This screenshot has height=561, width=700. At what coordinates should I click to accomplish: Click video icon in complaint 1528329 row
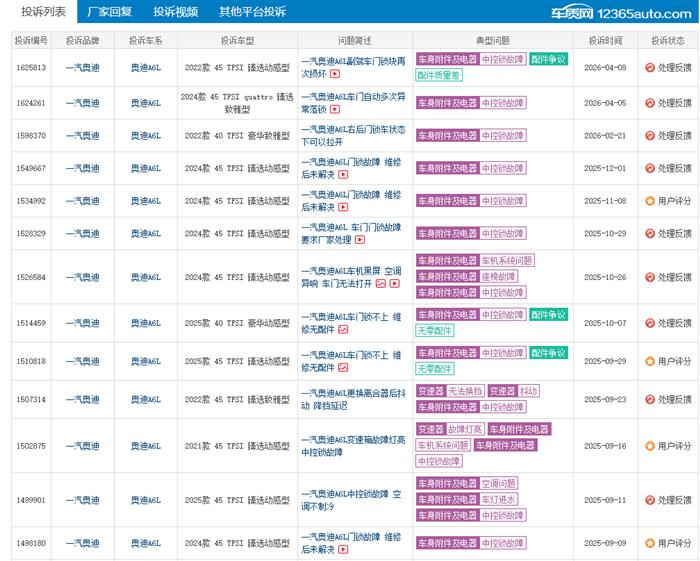(360, 240)
